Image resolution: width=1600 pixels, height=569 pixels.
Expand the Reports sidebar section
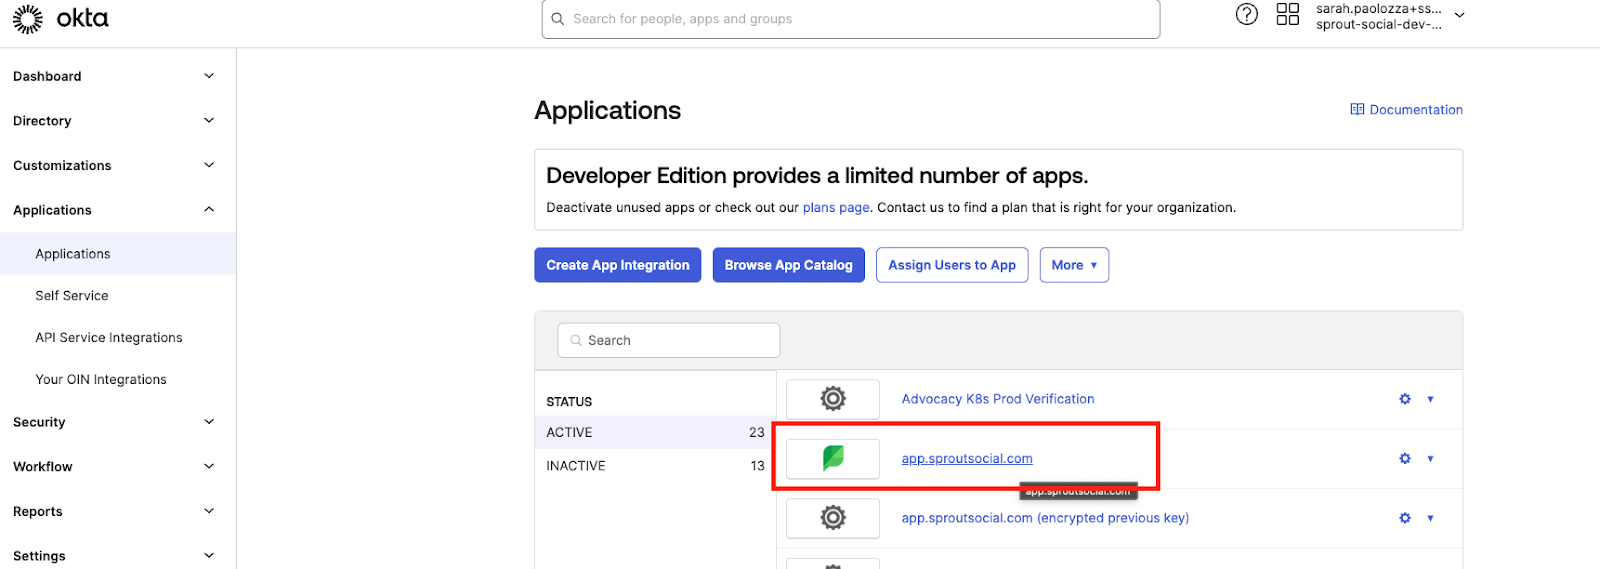[209, 511]
